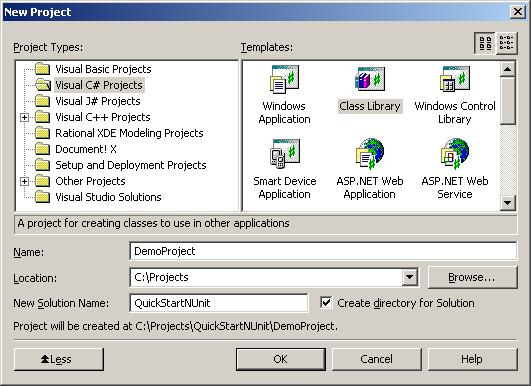531x386 pixels.
Task: Select the Class Library template icon
Action: coord(370,79)
